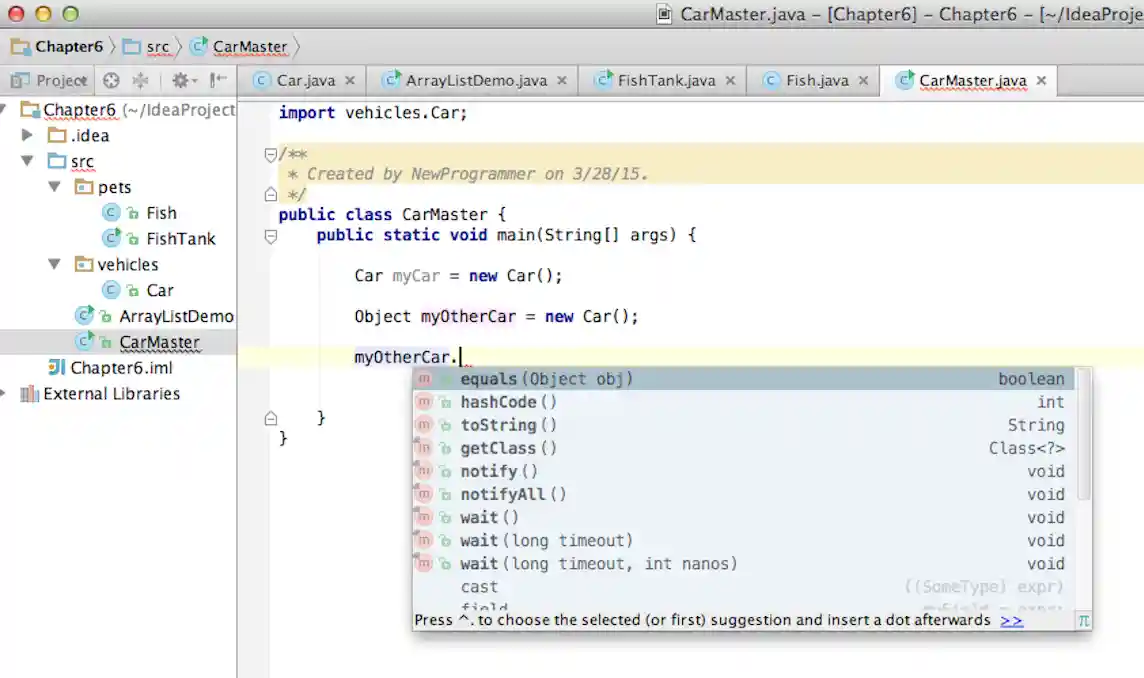Switch to ArrayListDemo.java tab
This screenshot has height=678, width=1144.
click(x=476, y=81)
